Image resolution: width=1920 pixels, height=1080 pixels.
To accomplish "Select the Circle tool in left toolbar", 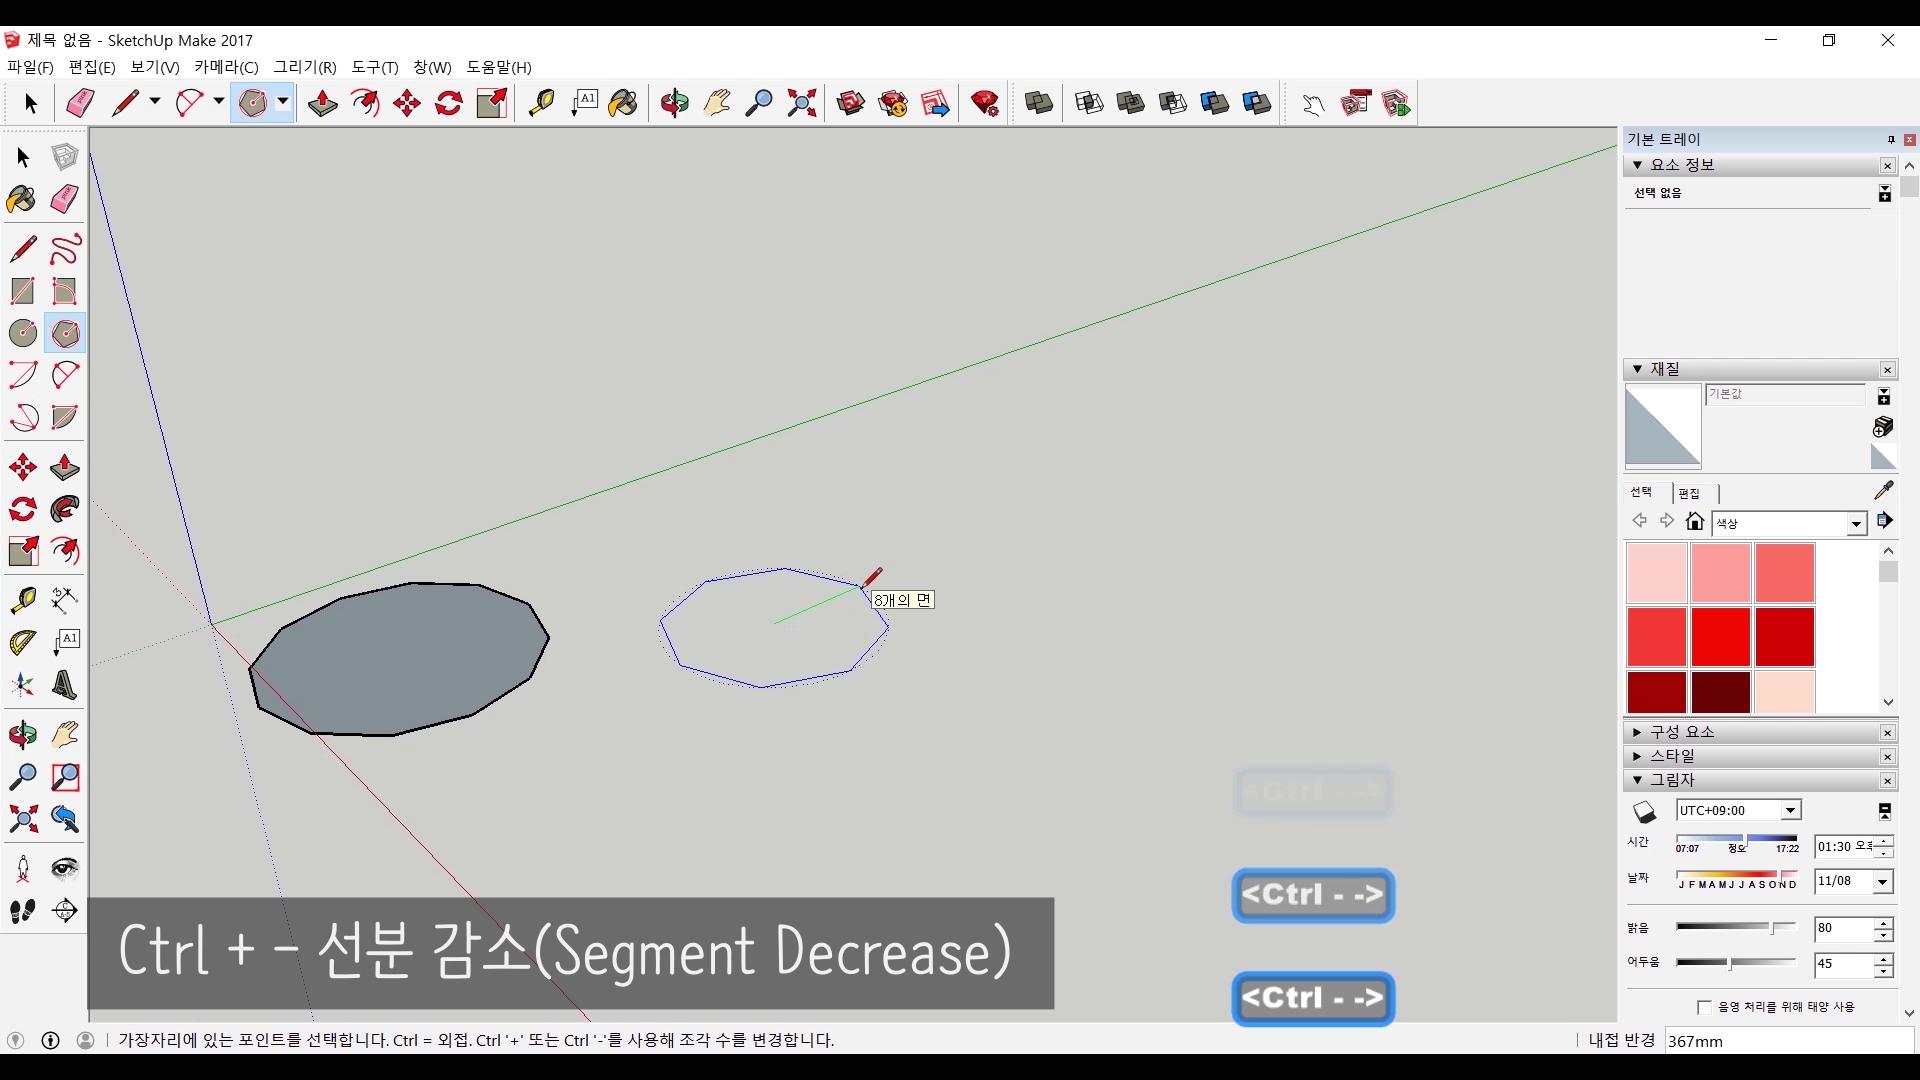I will 22,333.
